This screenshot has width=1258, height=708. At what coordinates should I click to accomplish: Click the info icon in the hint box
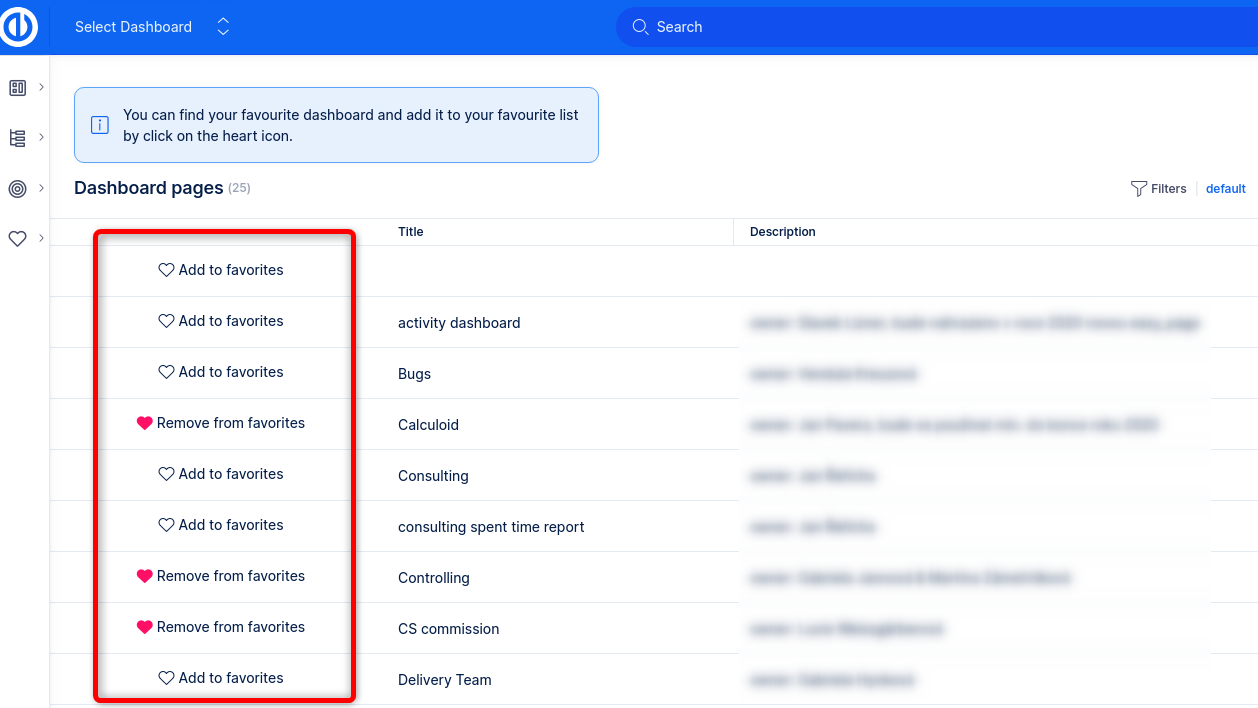tap(100, 125)
